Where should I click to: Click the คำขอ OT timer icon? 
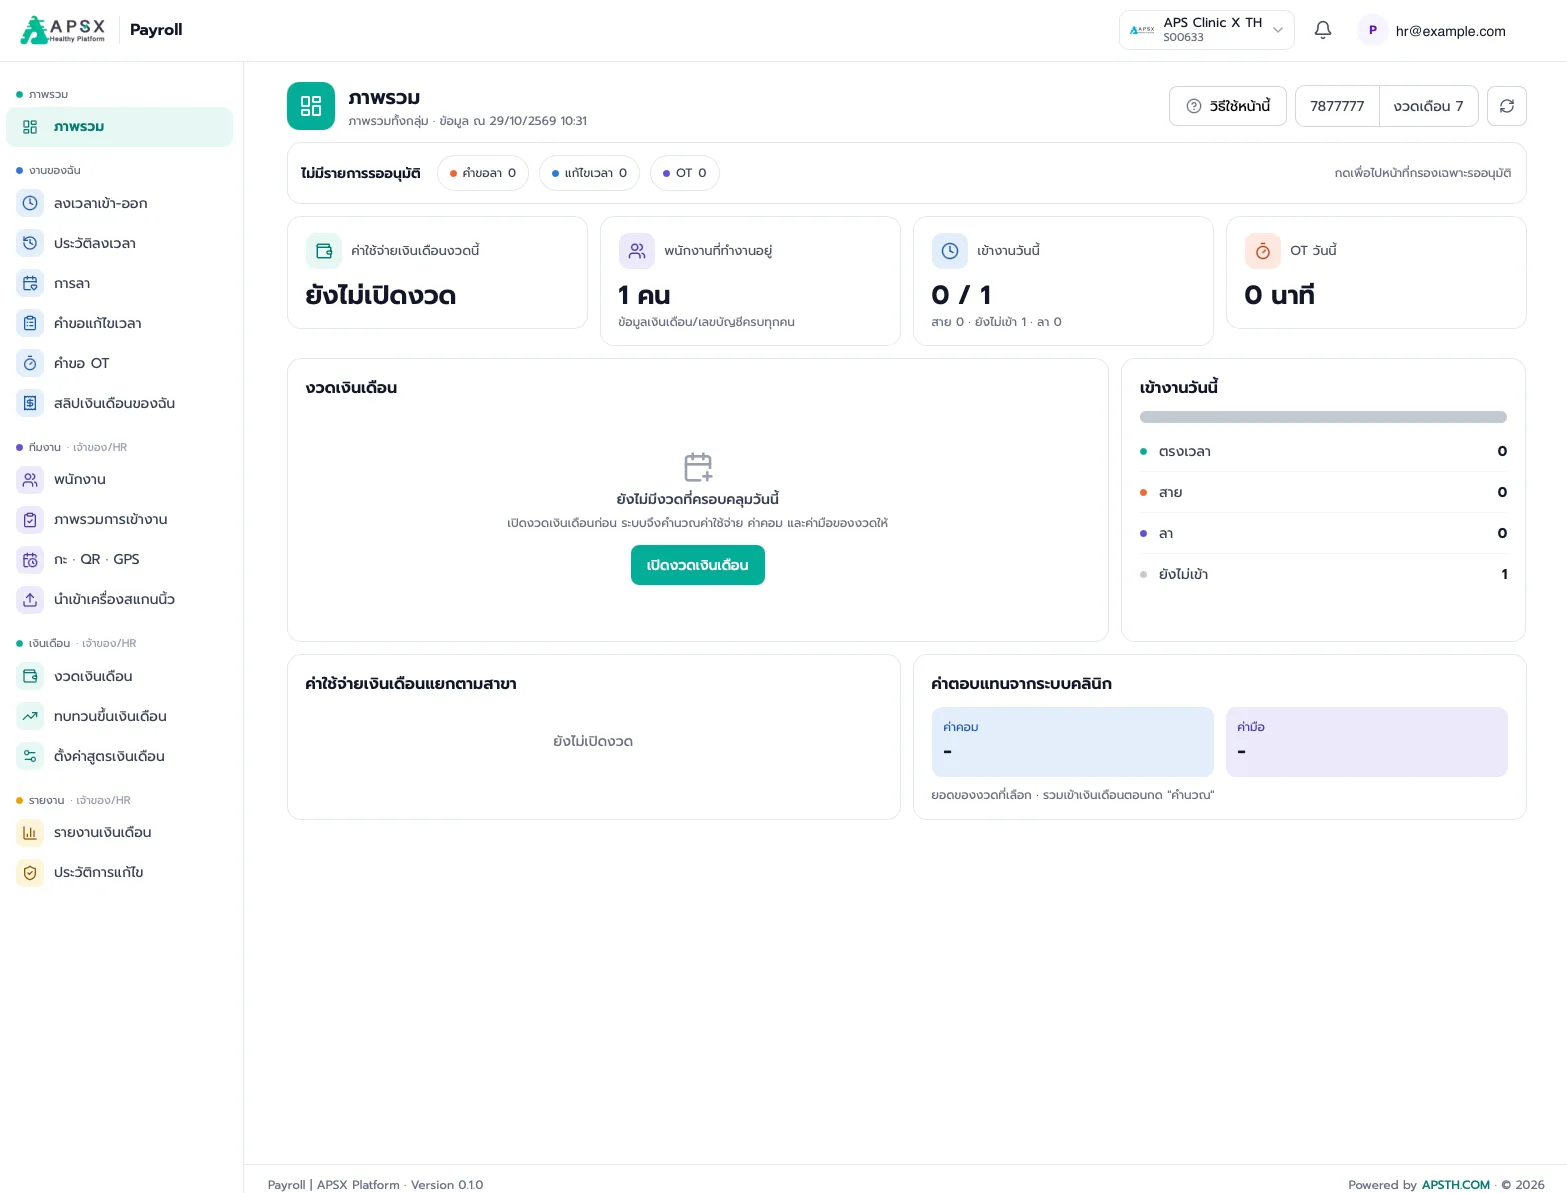click(x=30, y=363)
